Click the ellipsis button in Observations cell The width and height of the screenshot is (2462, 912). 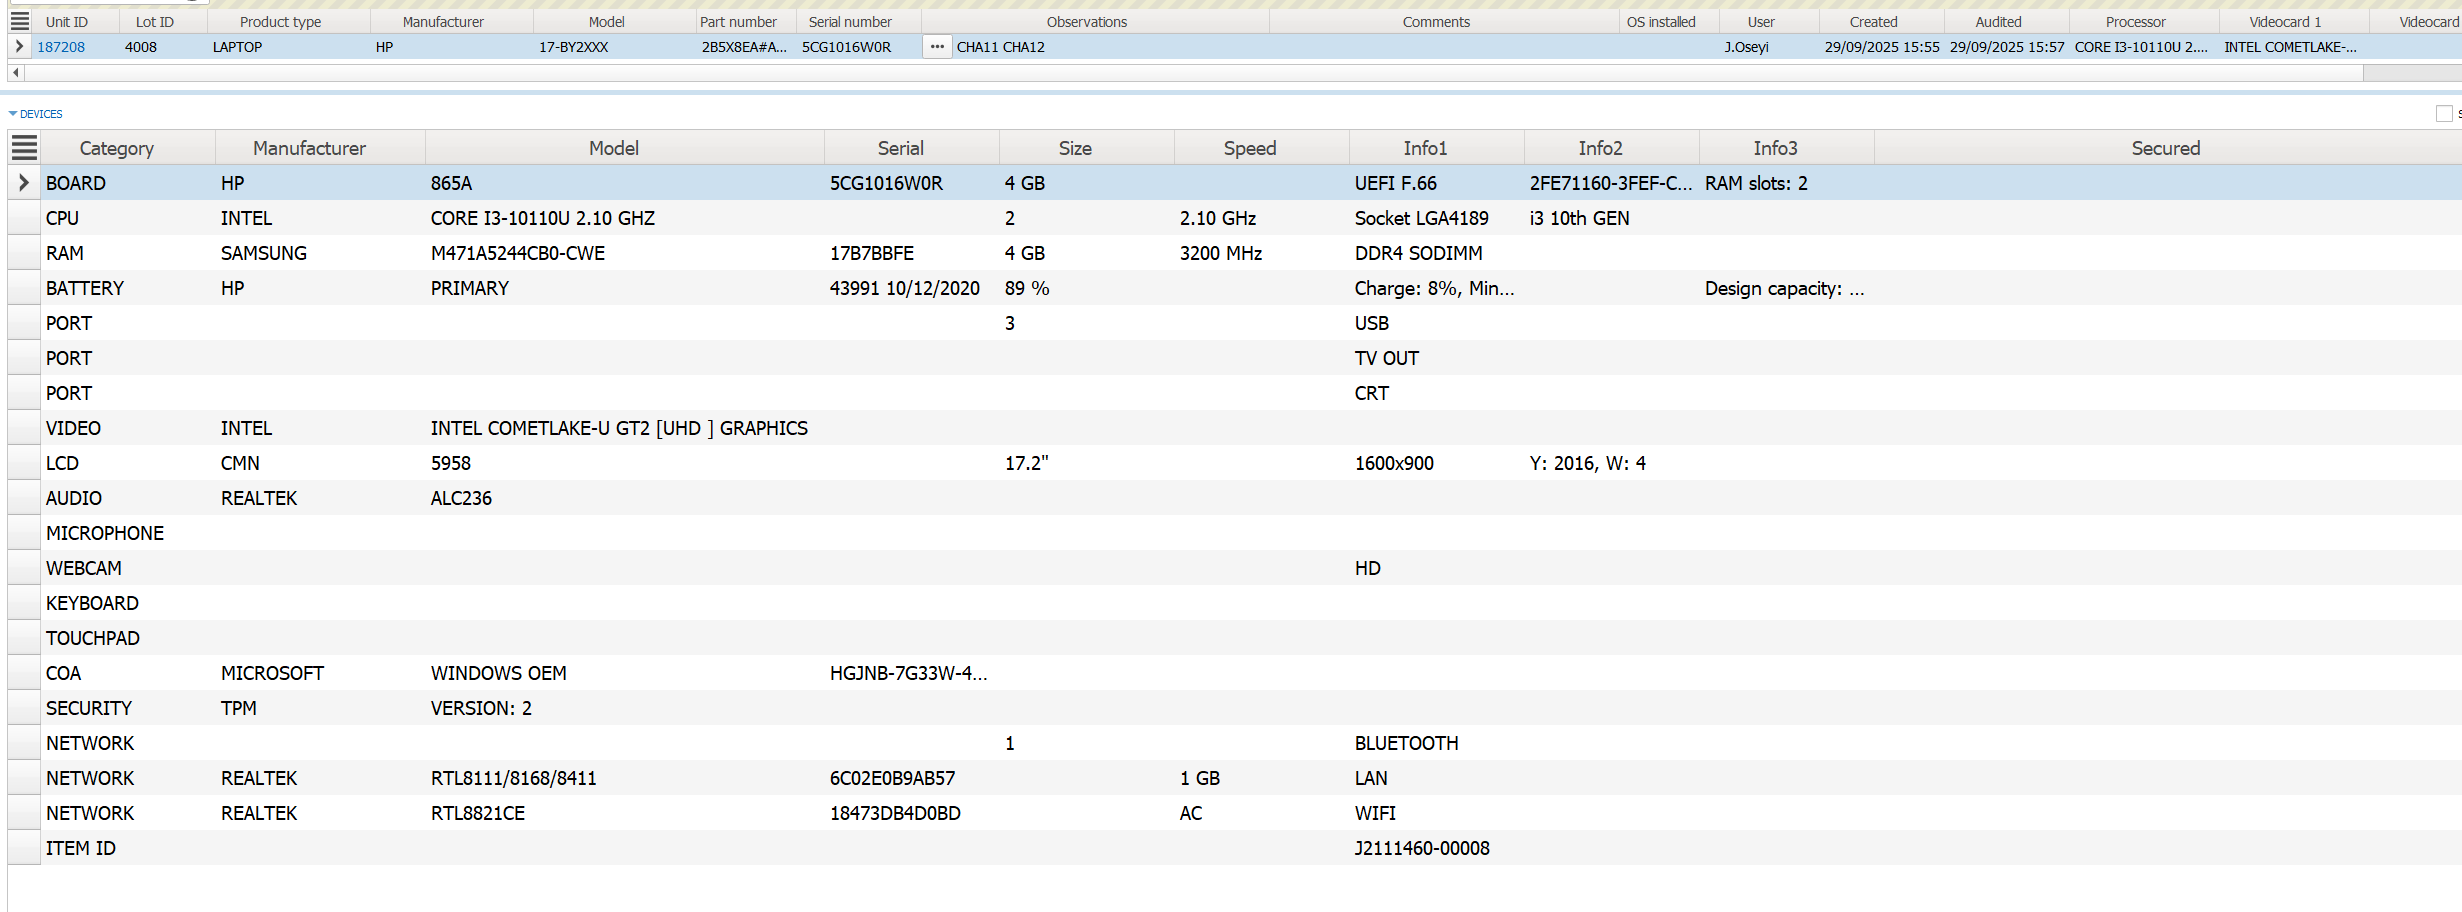(x=936, y=47)
